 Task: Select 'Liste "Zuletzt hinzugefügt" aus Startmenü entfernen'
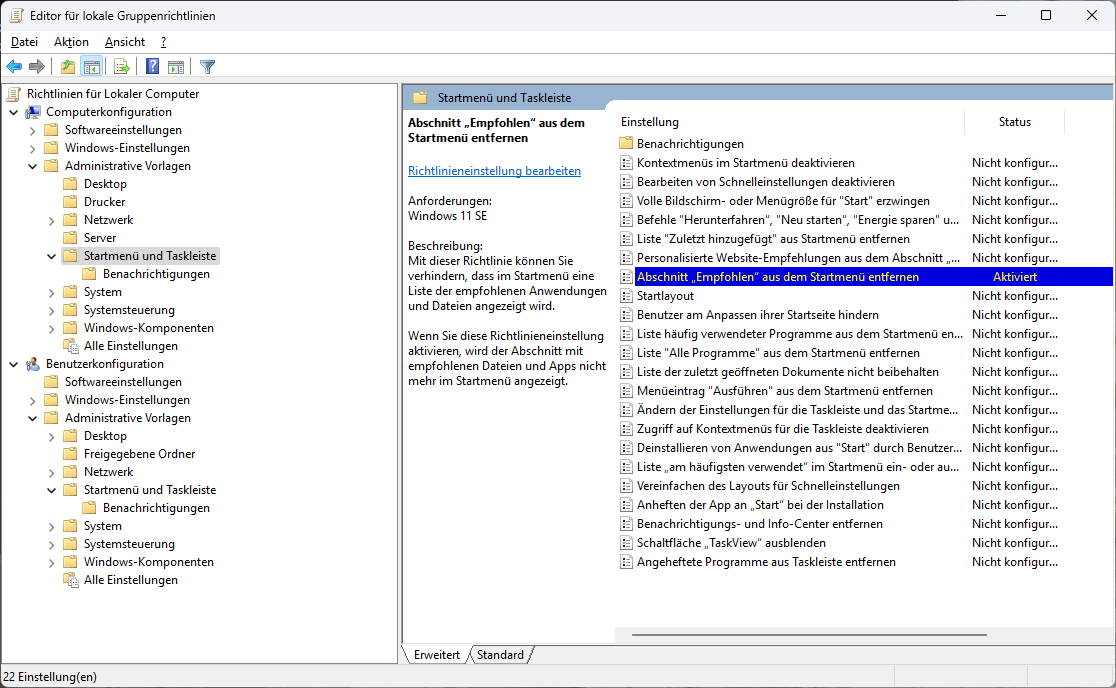click(x=773, y=239)
